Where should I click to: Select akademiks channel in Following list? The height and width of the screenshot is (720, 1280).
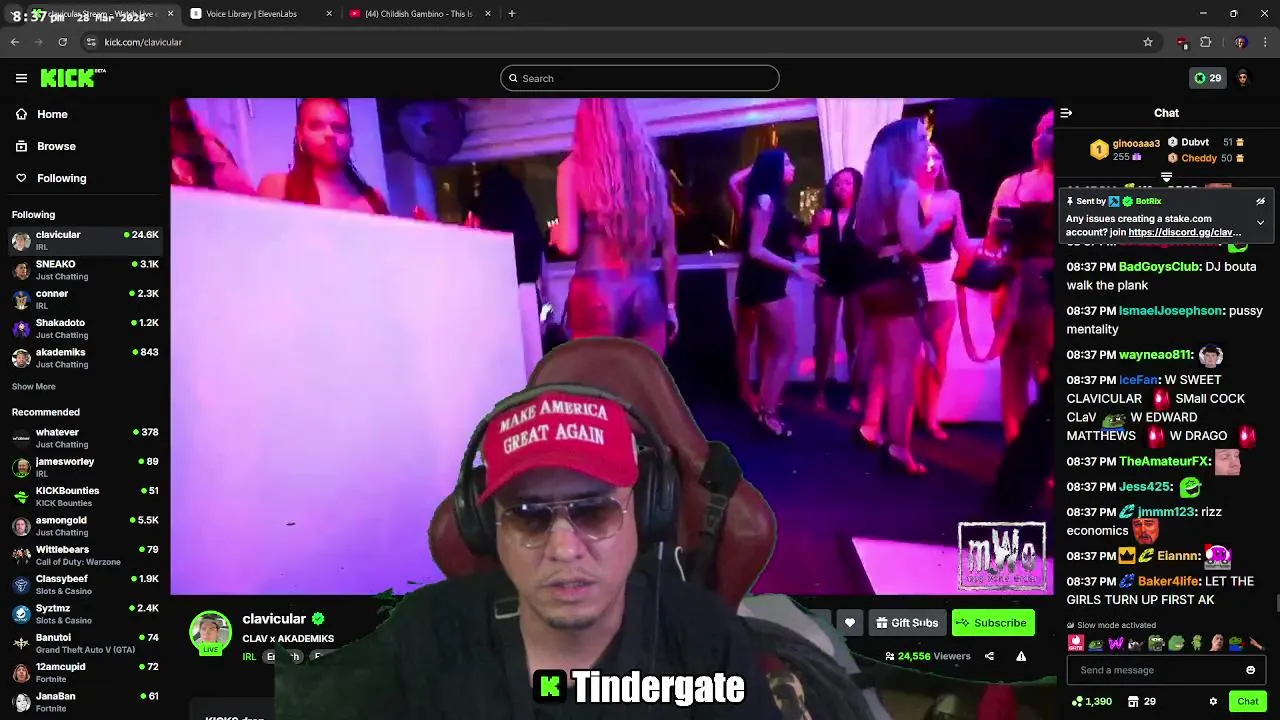click(x=85, y=358)
